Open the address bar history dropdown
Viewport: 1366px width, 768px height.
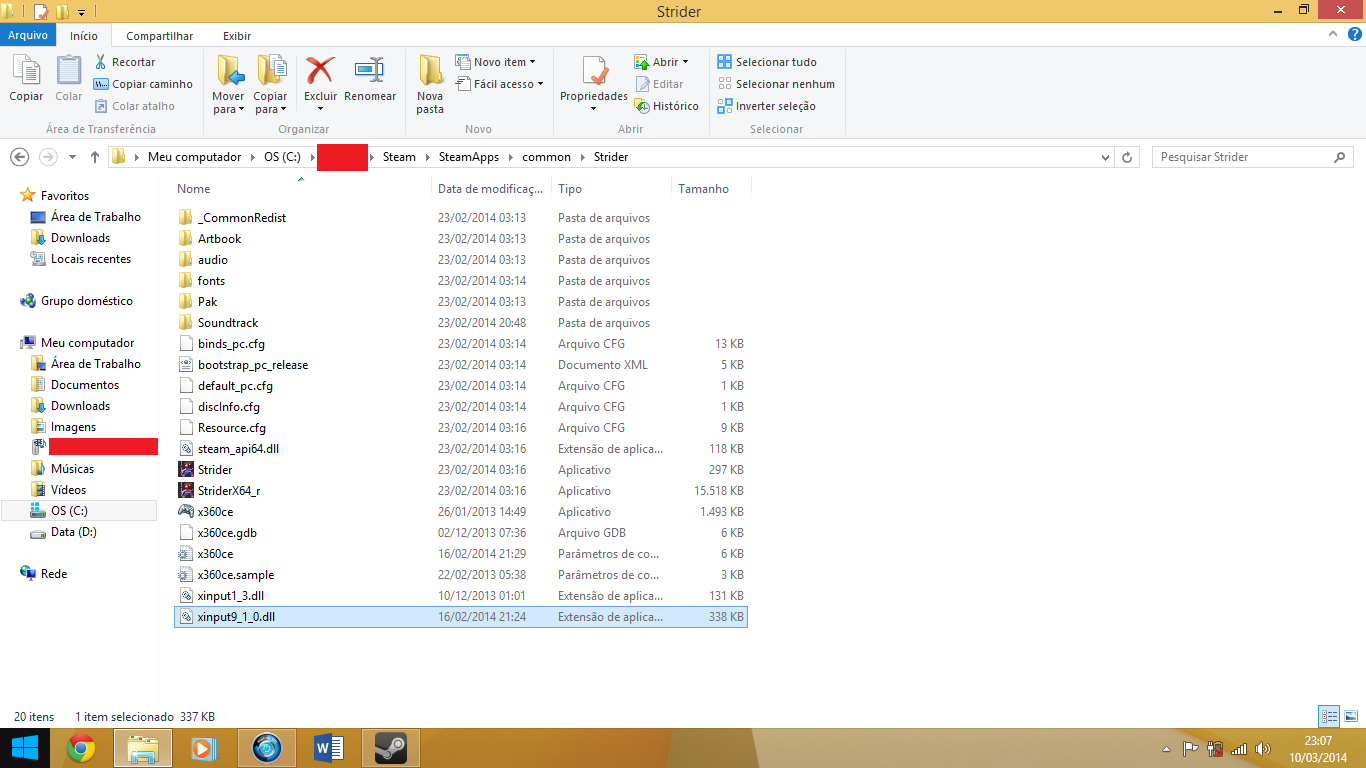point(1105,157)
